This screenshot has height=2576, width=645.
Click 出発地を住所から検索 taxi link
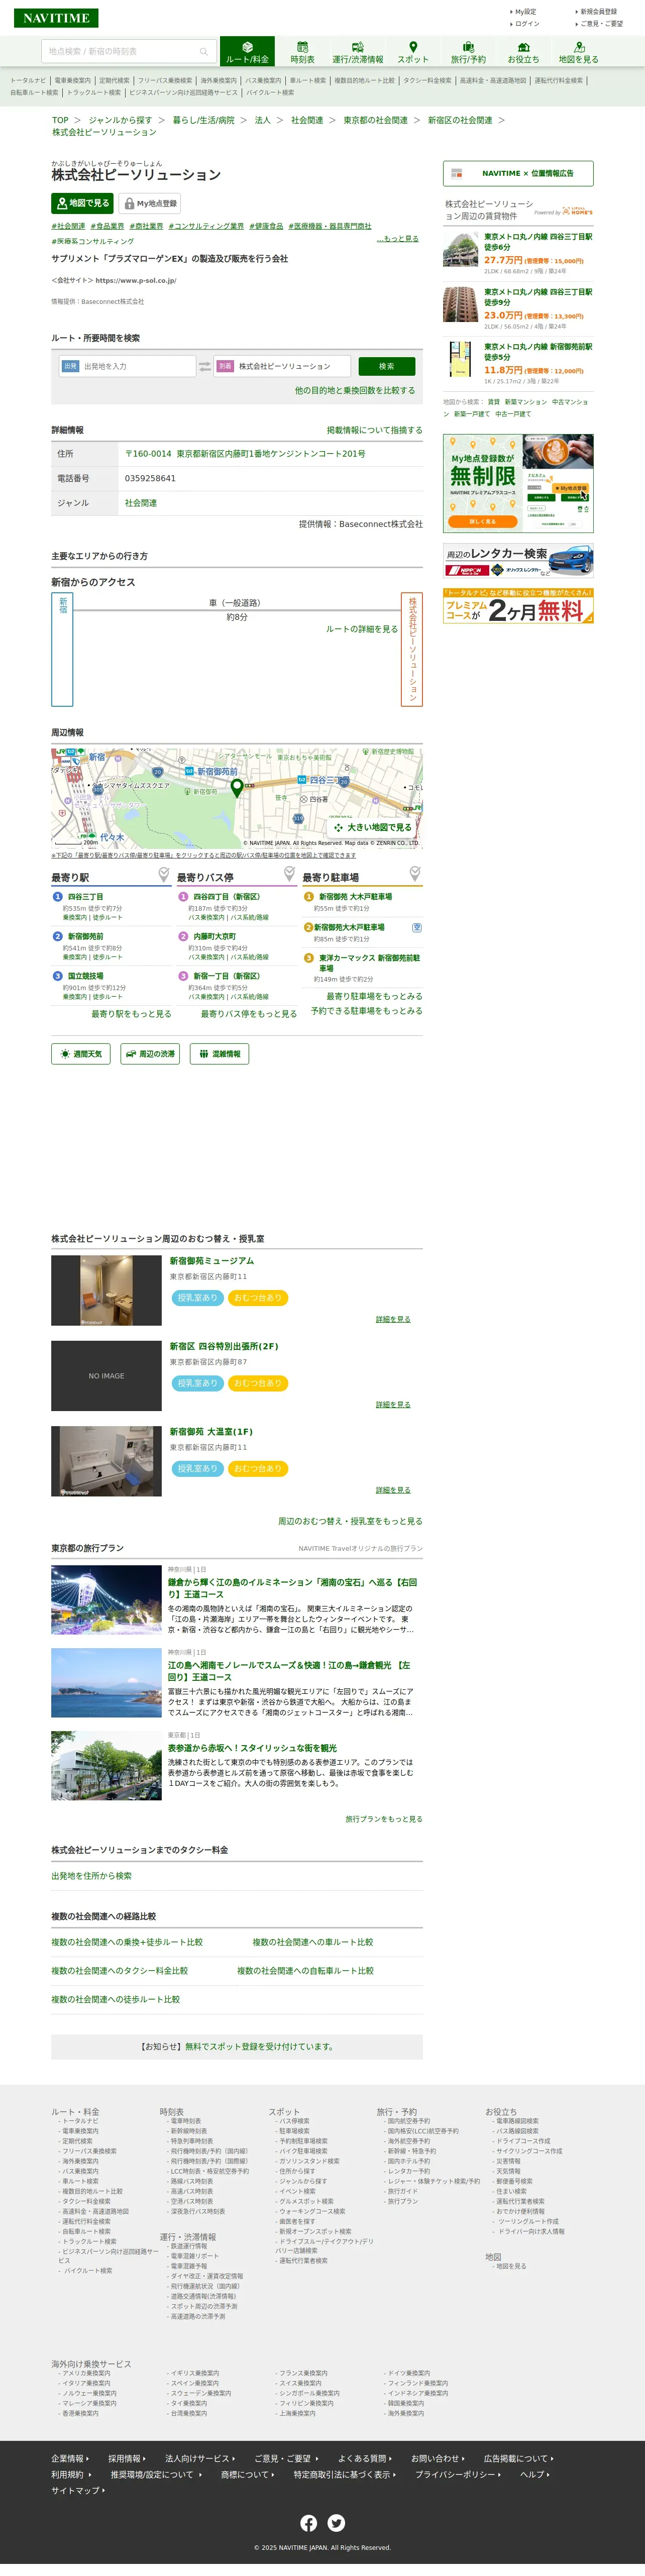click(x=91, y=1876)
